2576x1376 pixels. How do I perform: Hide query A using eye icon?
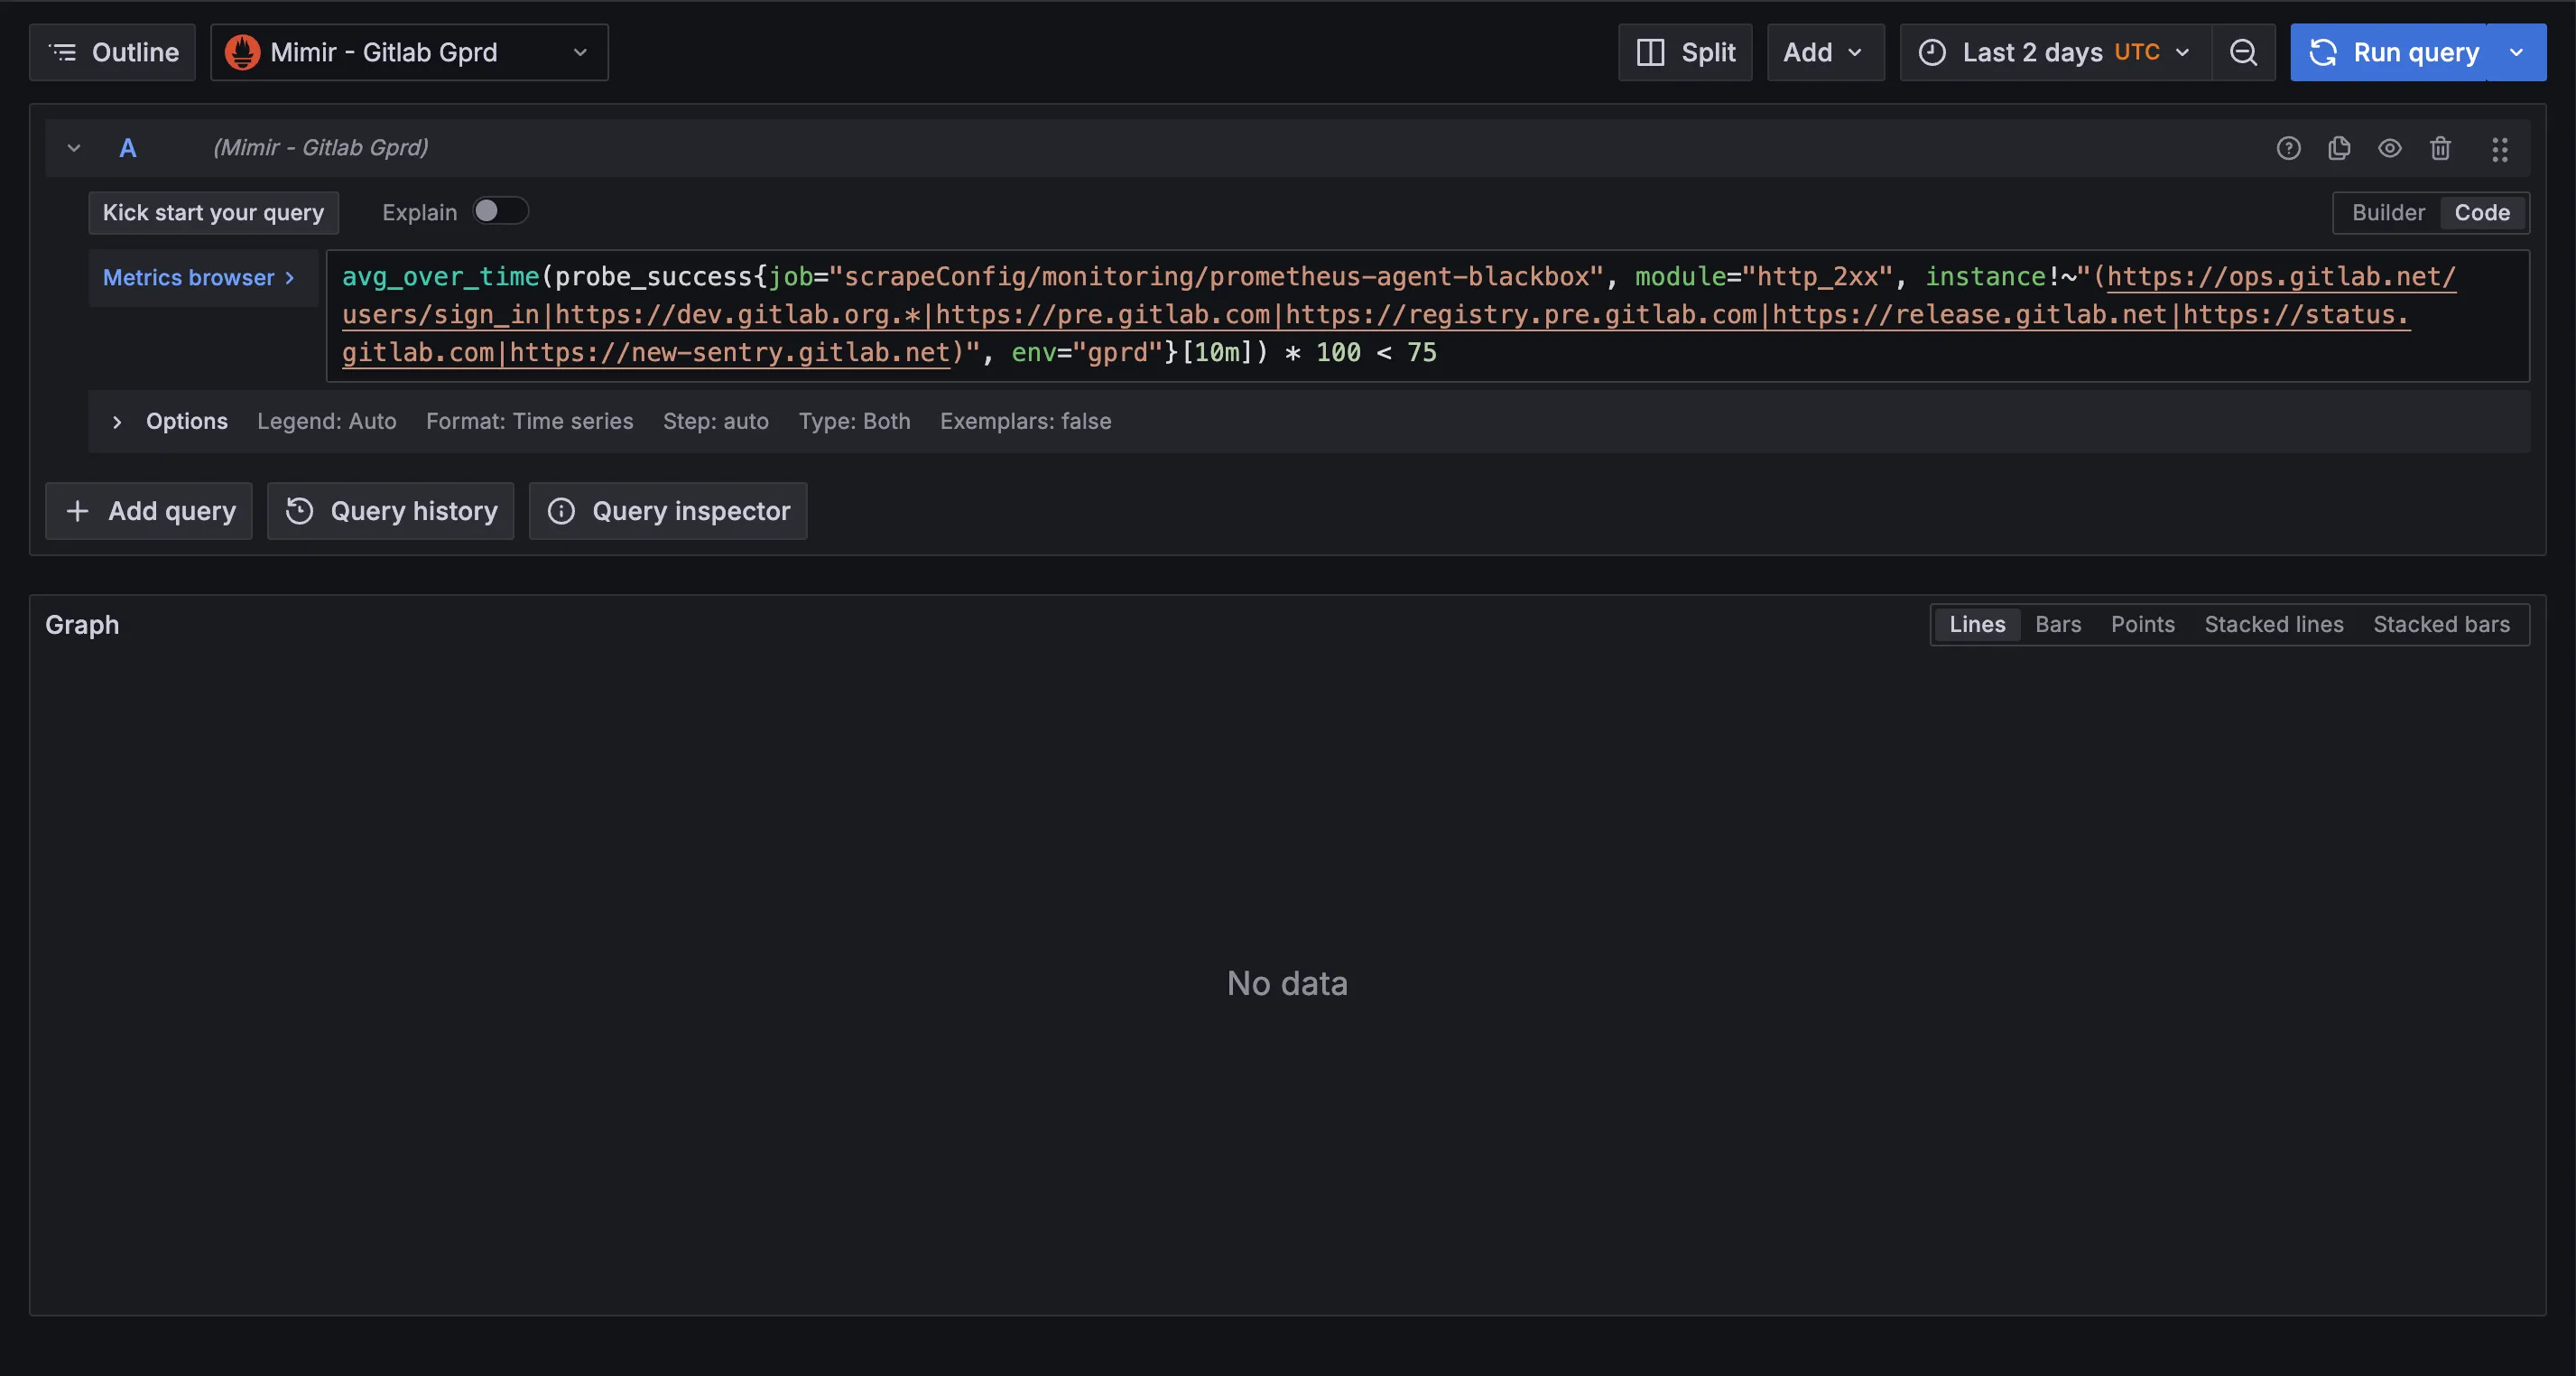[x=2390, y=149]
